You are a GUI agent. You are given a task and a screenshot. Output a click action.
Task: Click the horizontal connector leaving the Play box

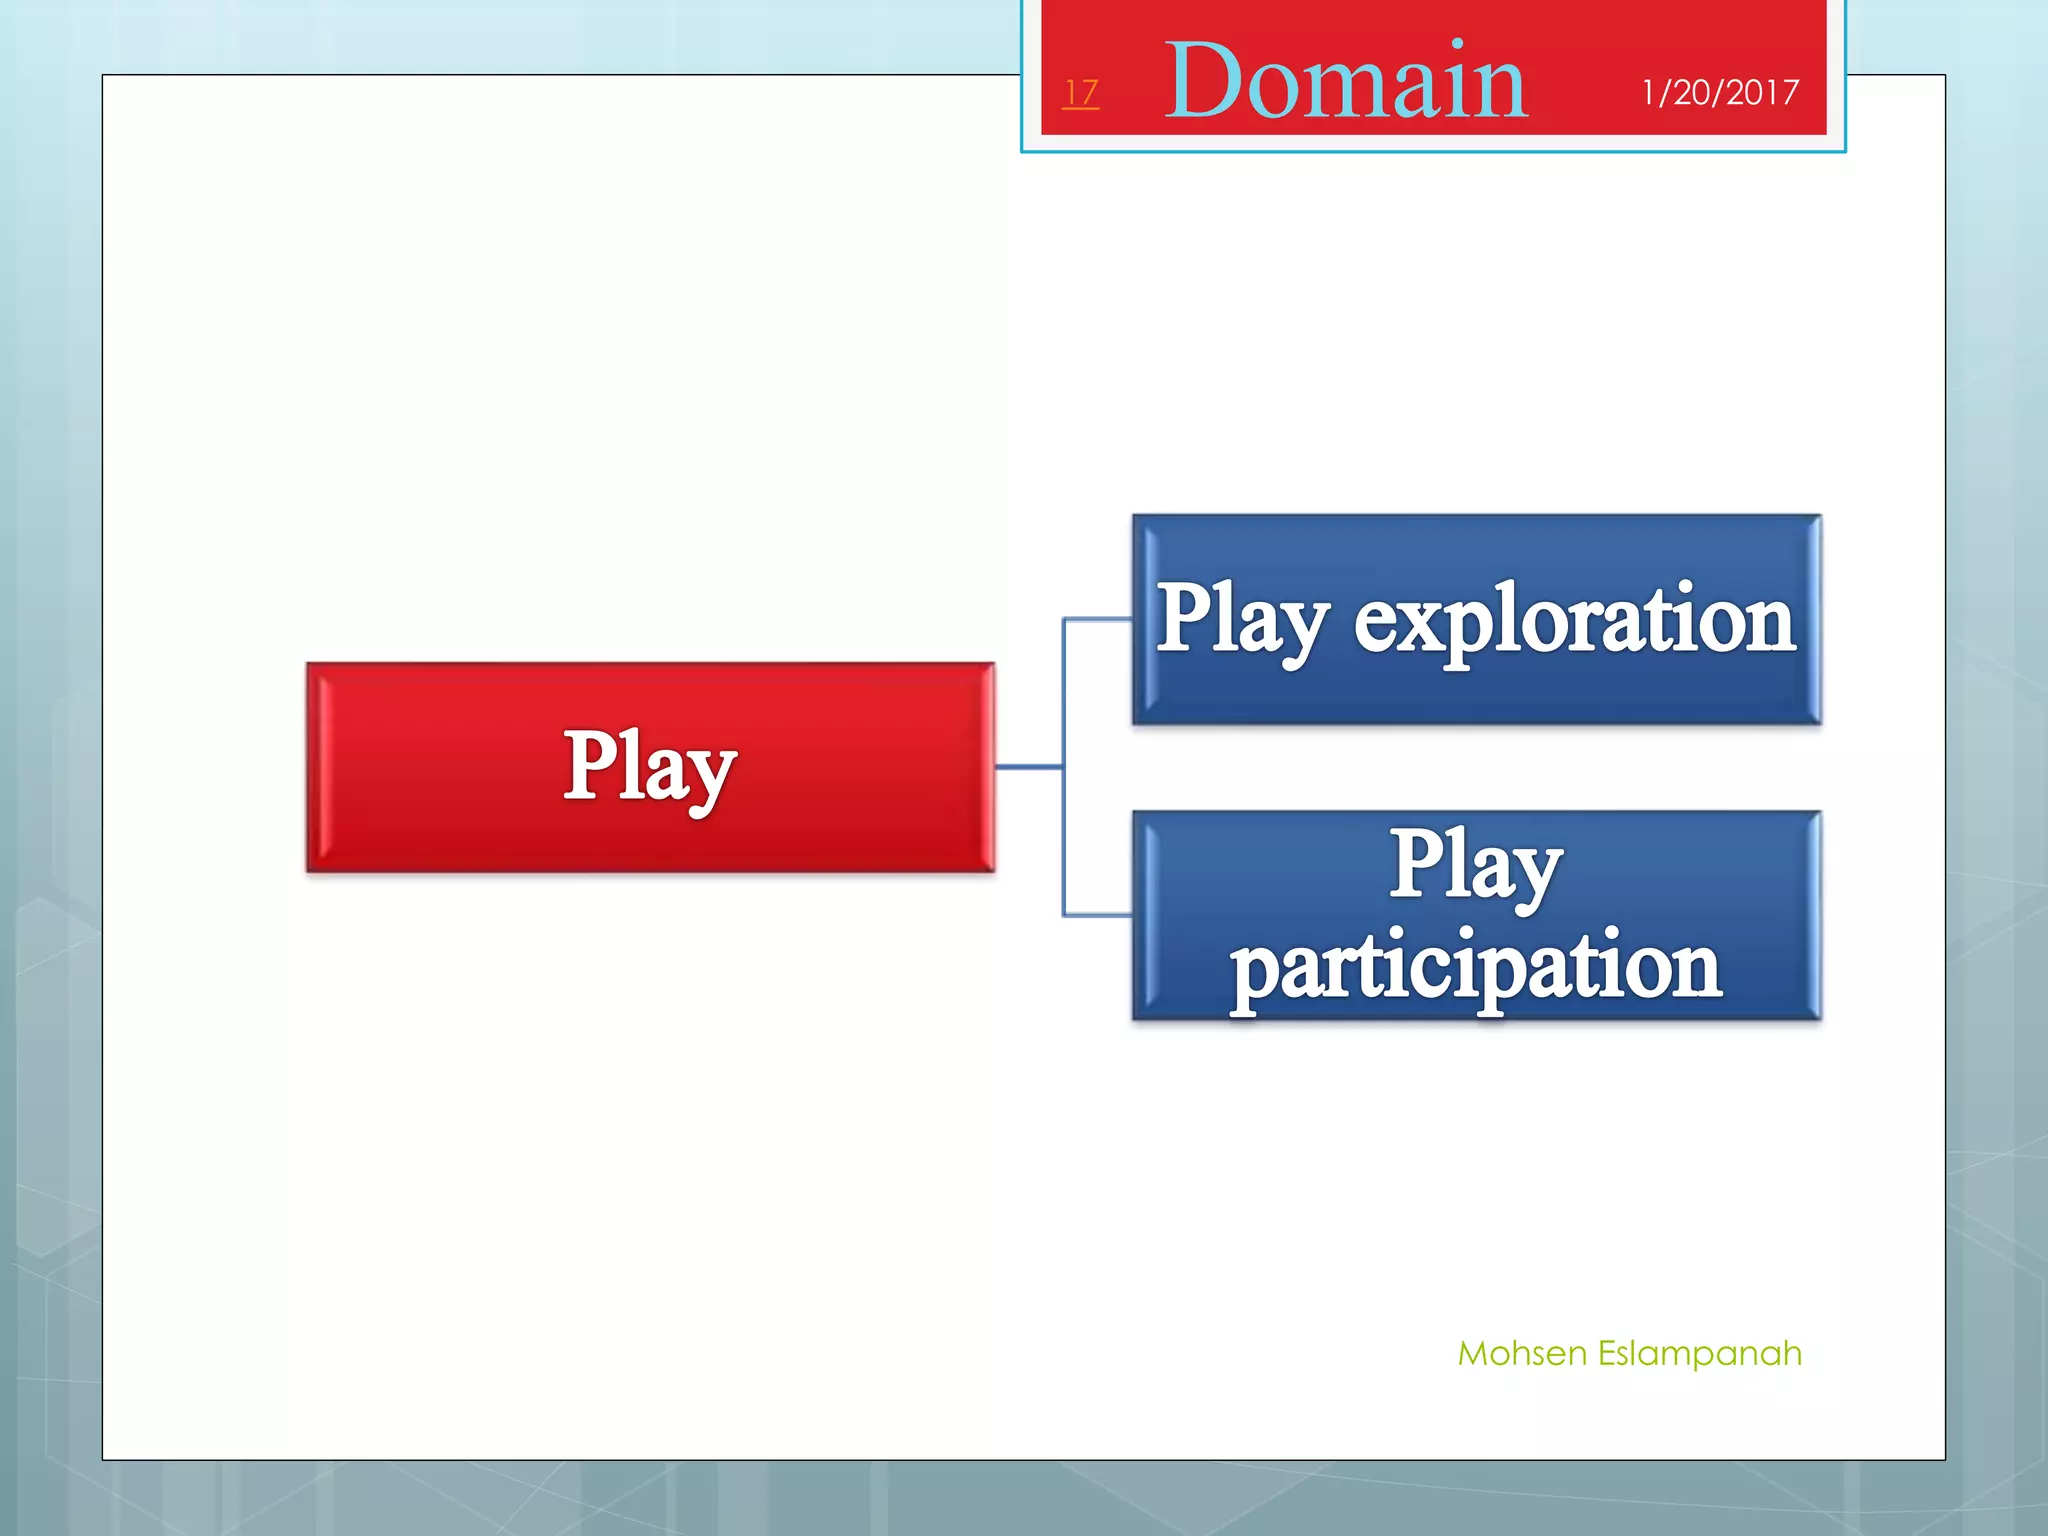pyautogui.click(x=1028, y=767)
